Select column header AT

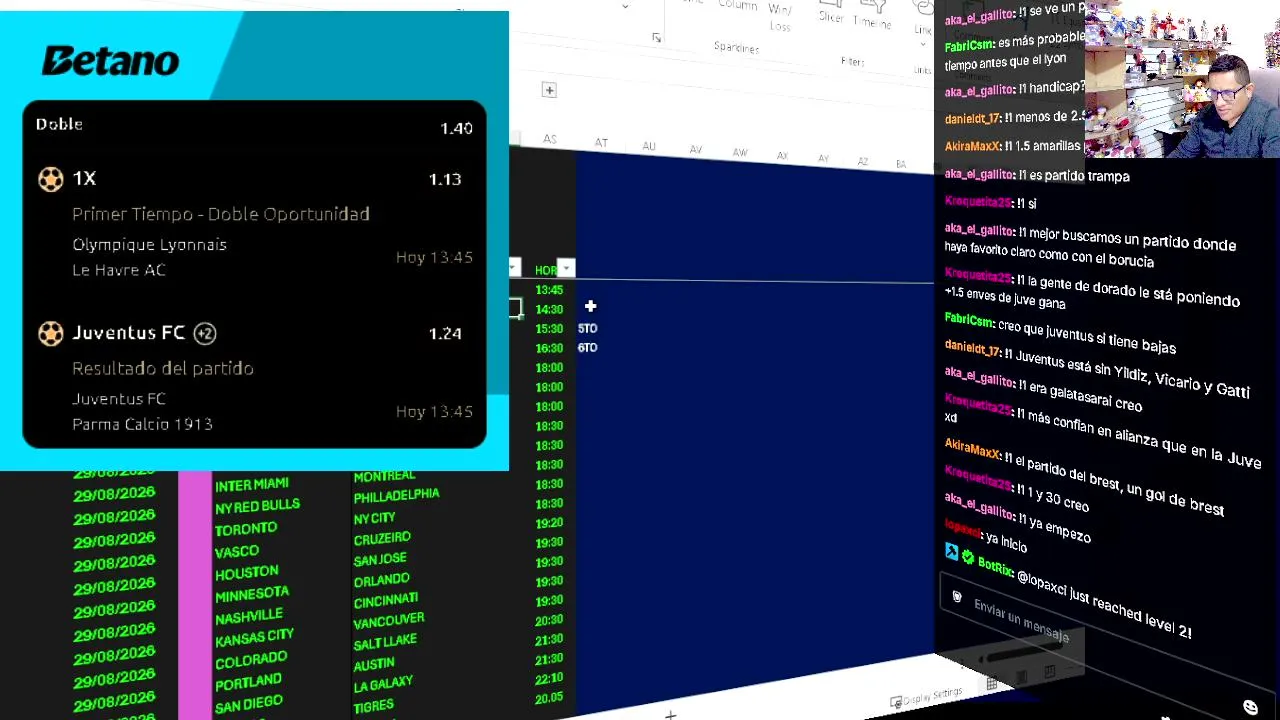point(601,143)
